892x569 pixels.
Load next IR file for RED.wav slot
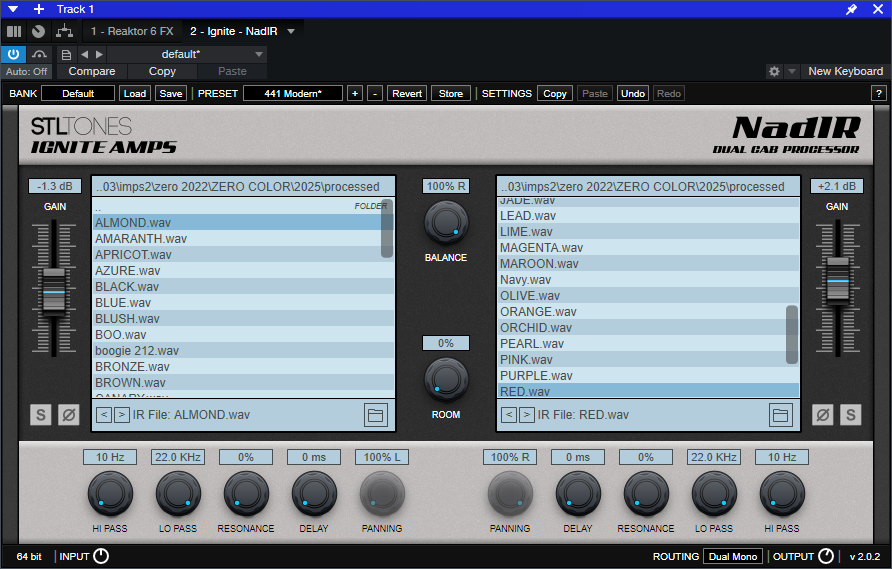point(527,415)
